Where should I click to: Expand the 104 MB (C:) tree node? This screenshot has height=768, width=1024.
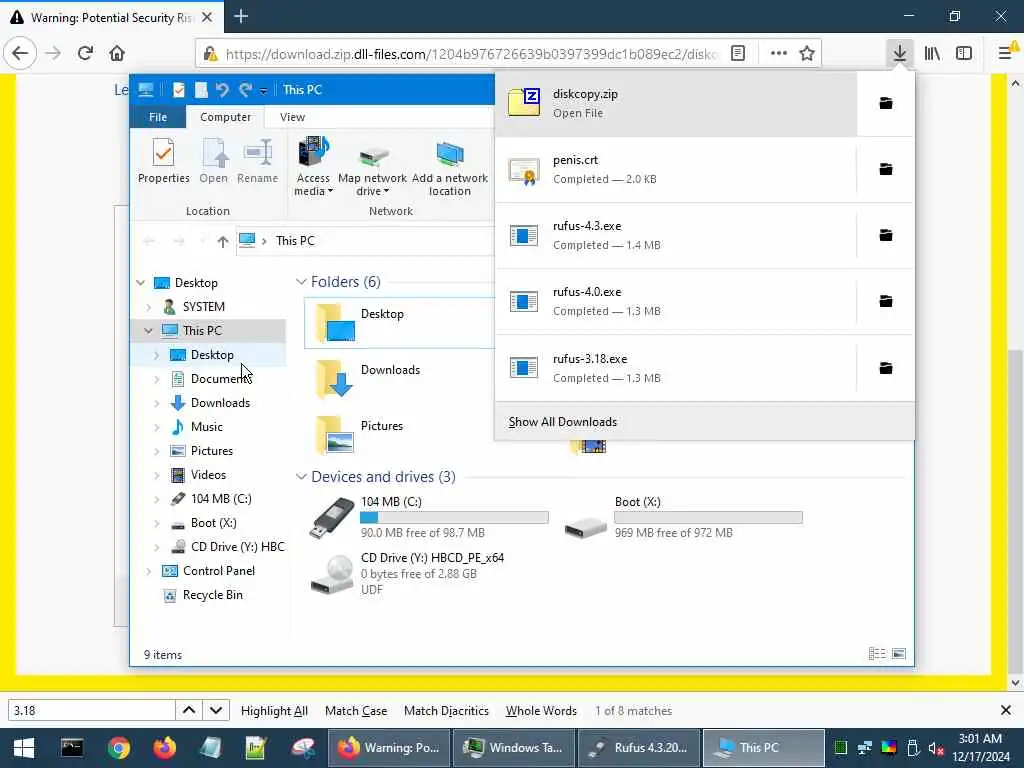[x=157, y=499]
